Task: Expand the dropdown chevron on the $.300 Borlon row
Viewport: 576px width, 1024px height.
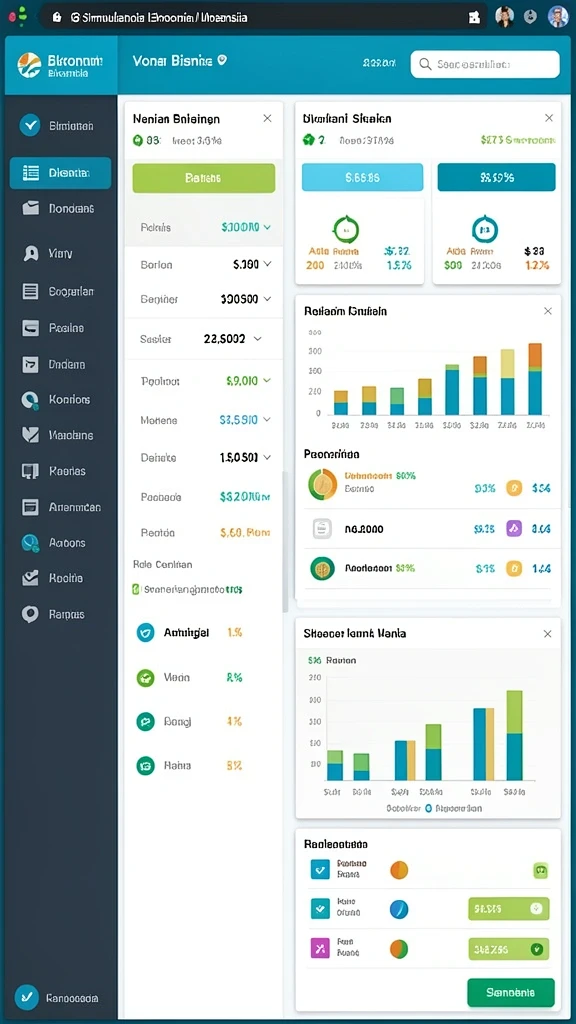Action: tap(267, 264)
